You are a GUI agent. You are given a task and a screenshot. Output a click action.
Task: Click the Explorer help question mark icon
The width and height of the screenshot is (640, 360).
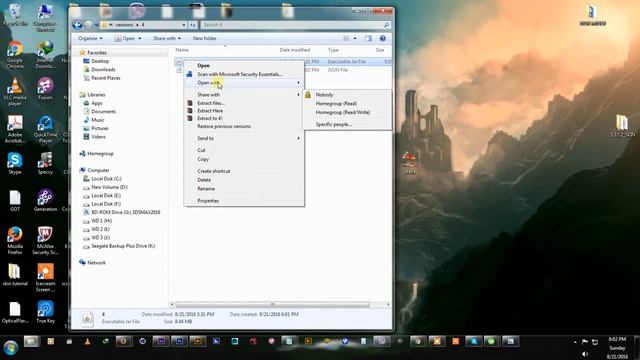(x=382, y=38)
